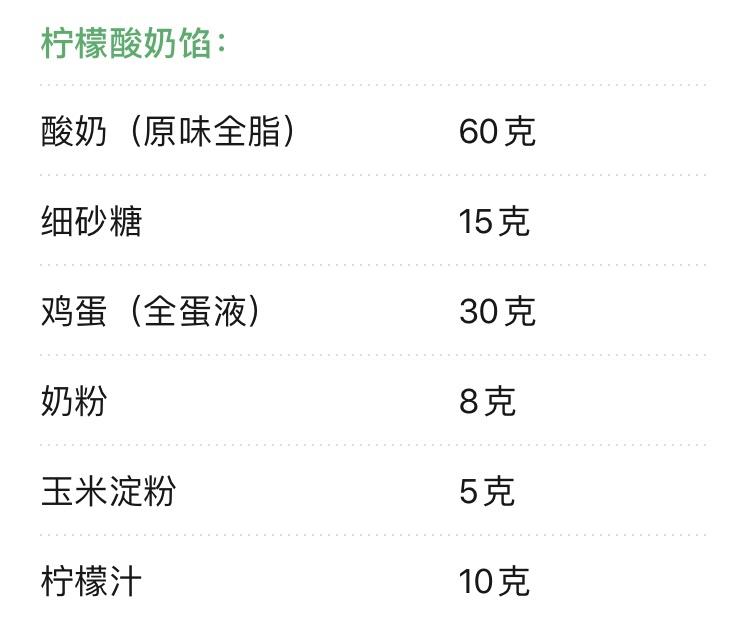The image size is (738, 623).
Task: Tap the 30克 egg quantity
Action: 497,311
